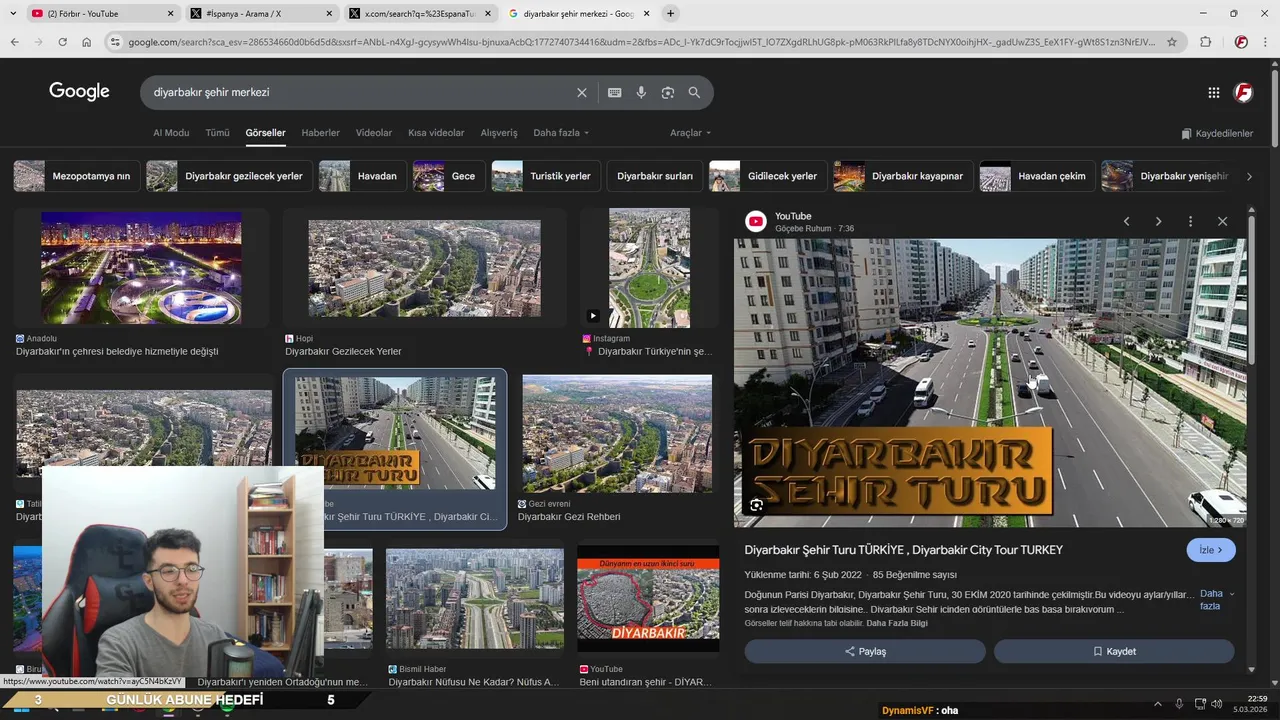Open Google account profile avatar
This screenshot has height=720, width=1280.
[1244, 92]
